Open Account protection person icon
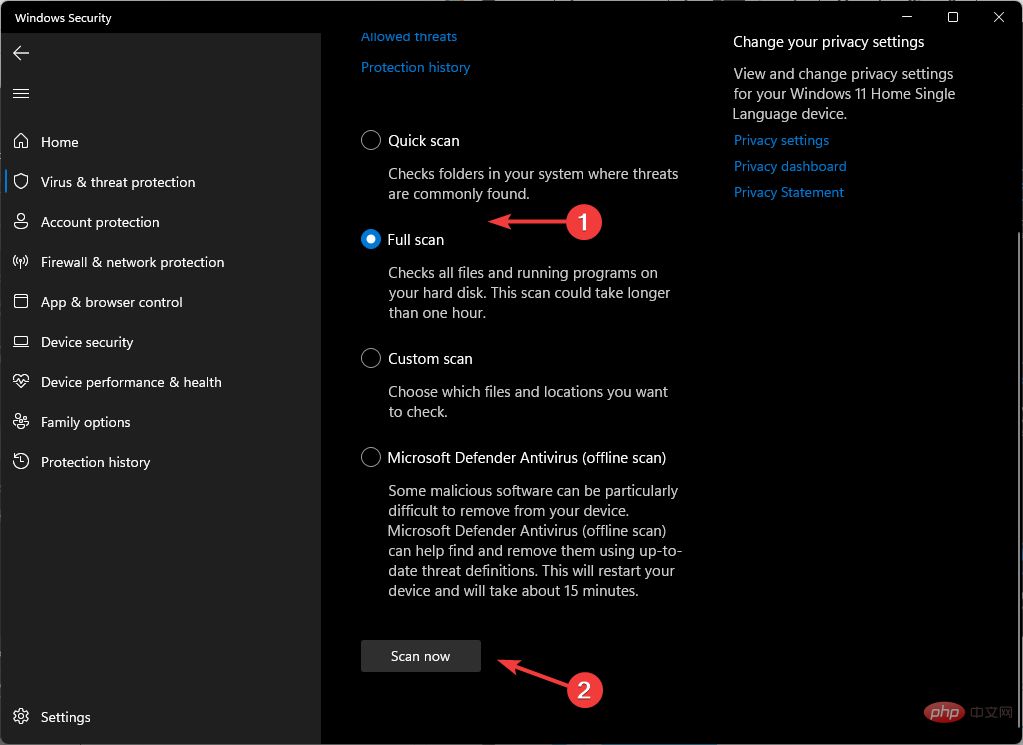 [21, 222]
